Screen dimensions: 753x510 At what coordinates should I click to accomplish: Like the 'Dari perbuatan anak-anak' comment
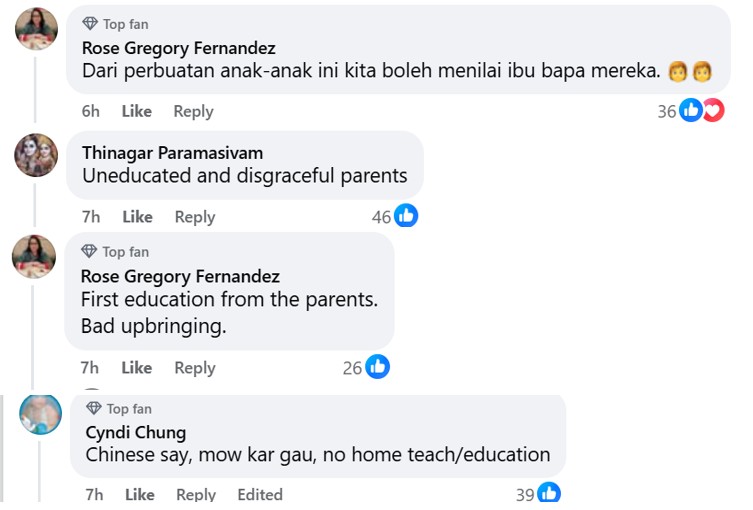[x=137, y=111]
